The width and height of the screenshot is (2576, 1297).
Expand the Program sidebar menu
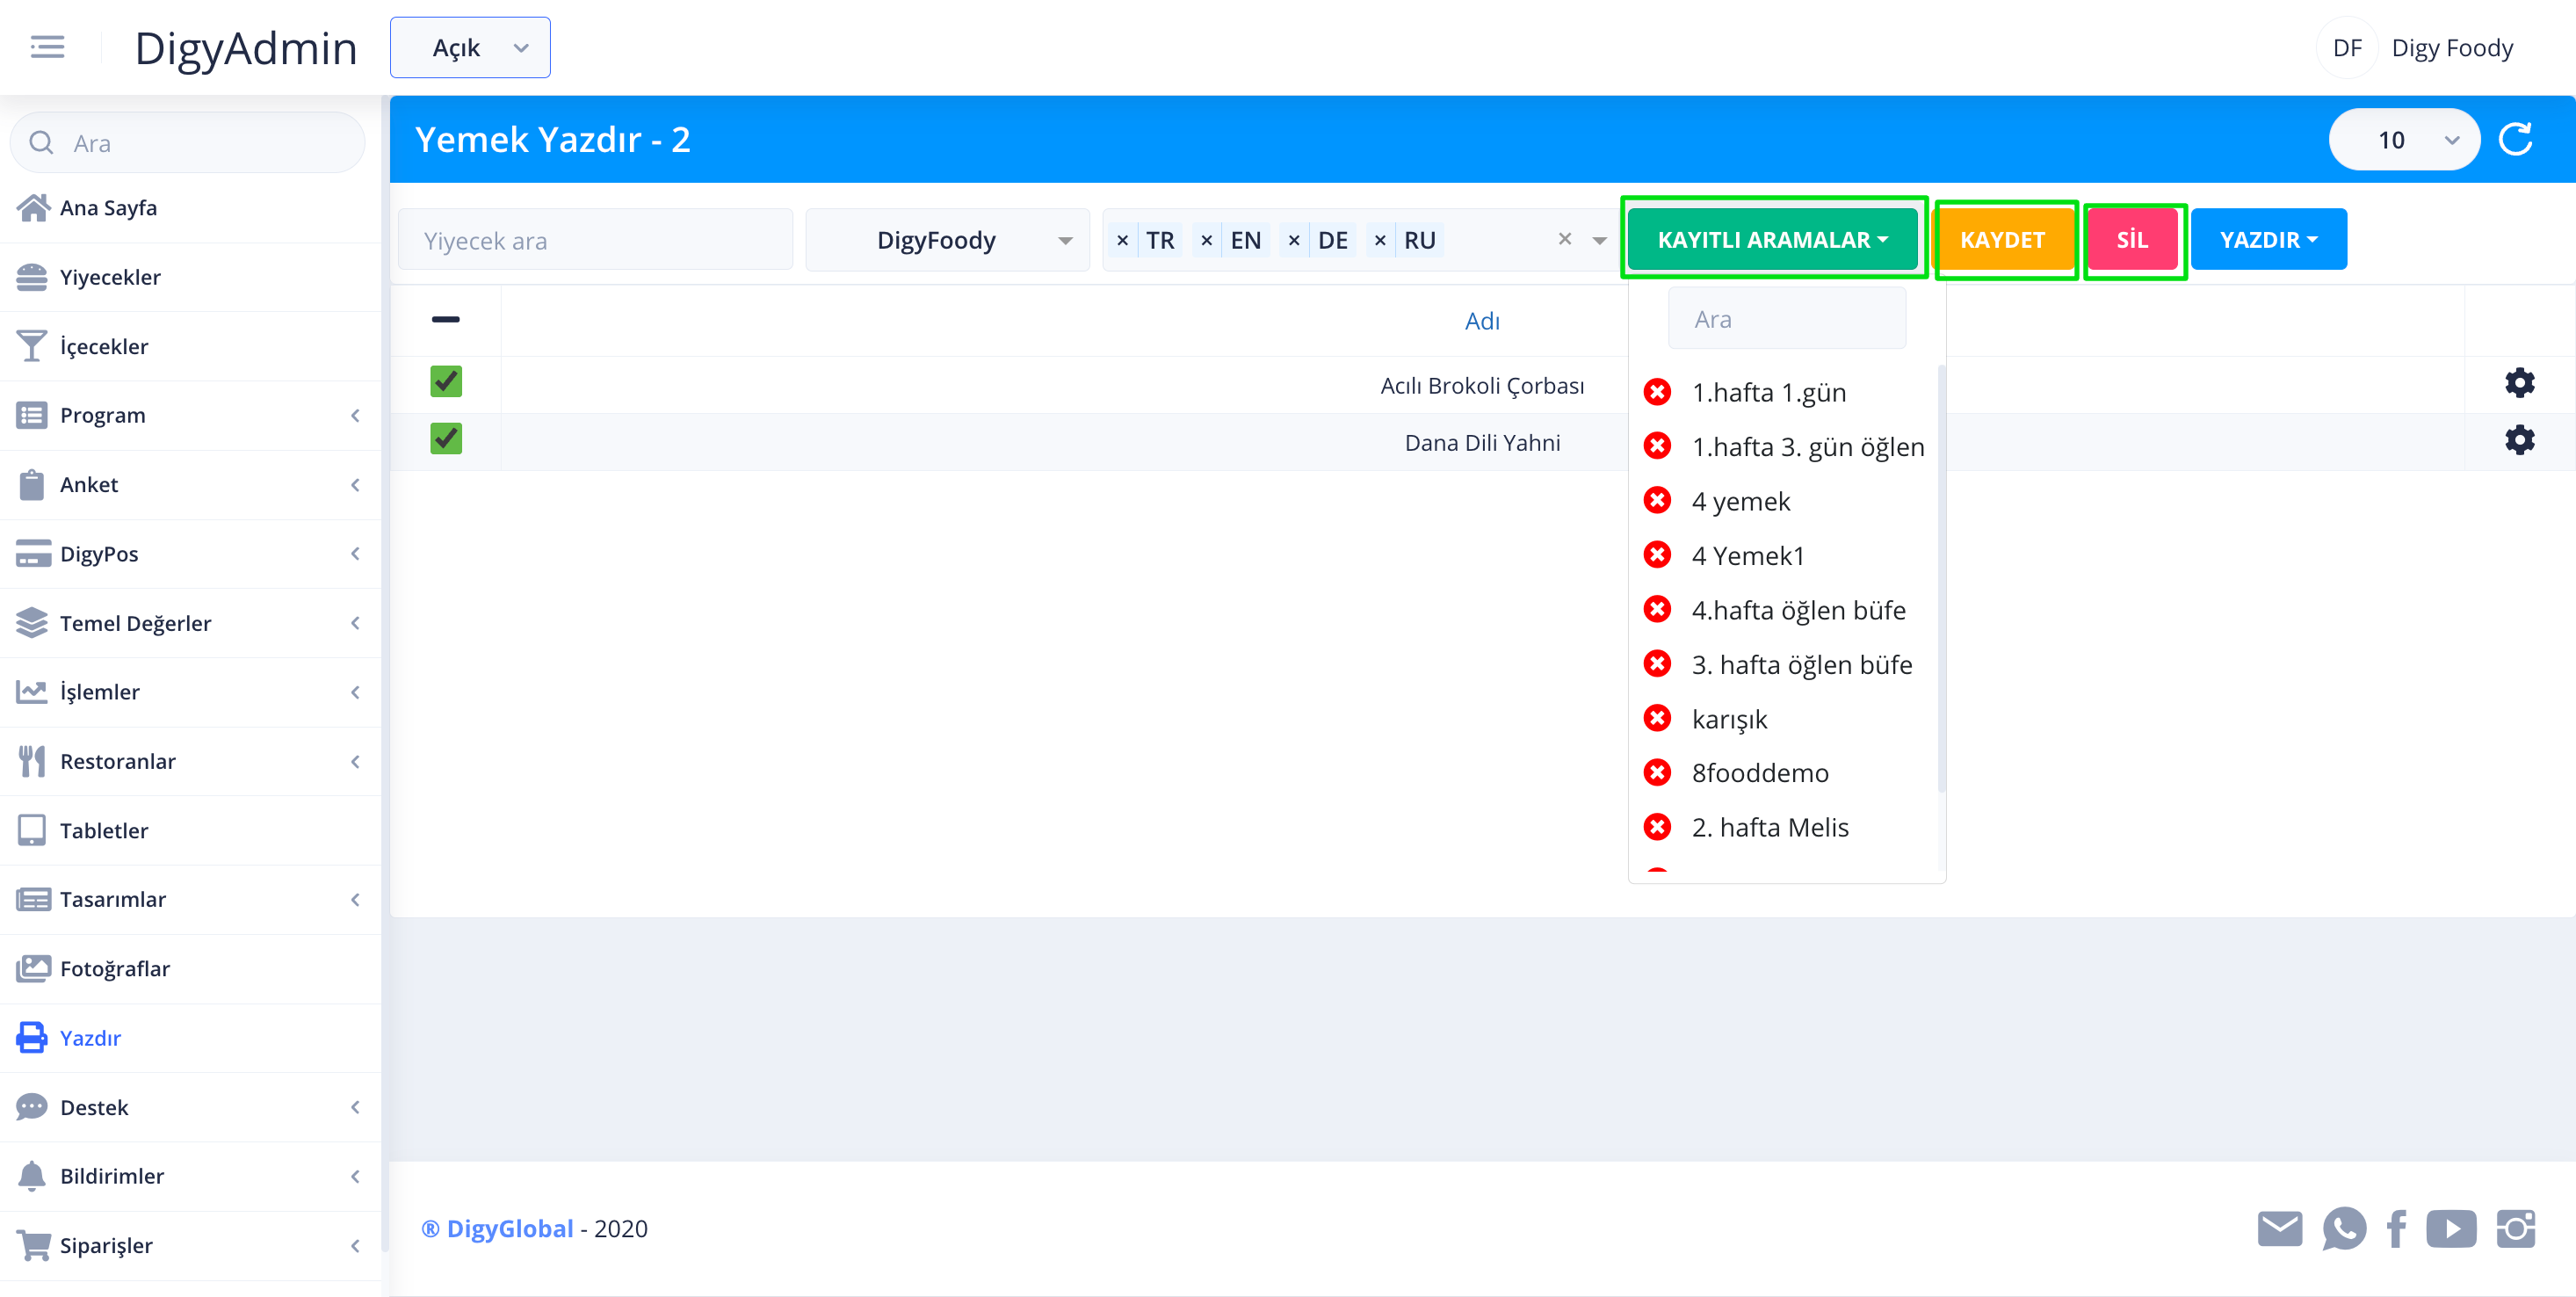coord(190,415)
